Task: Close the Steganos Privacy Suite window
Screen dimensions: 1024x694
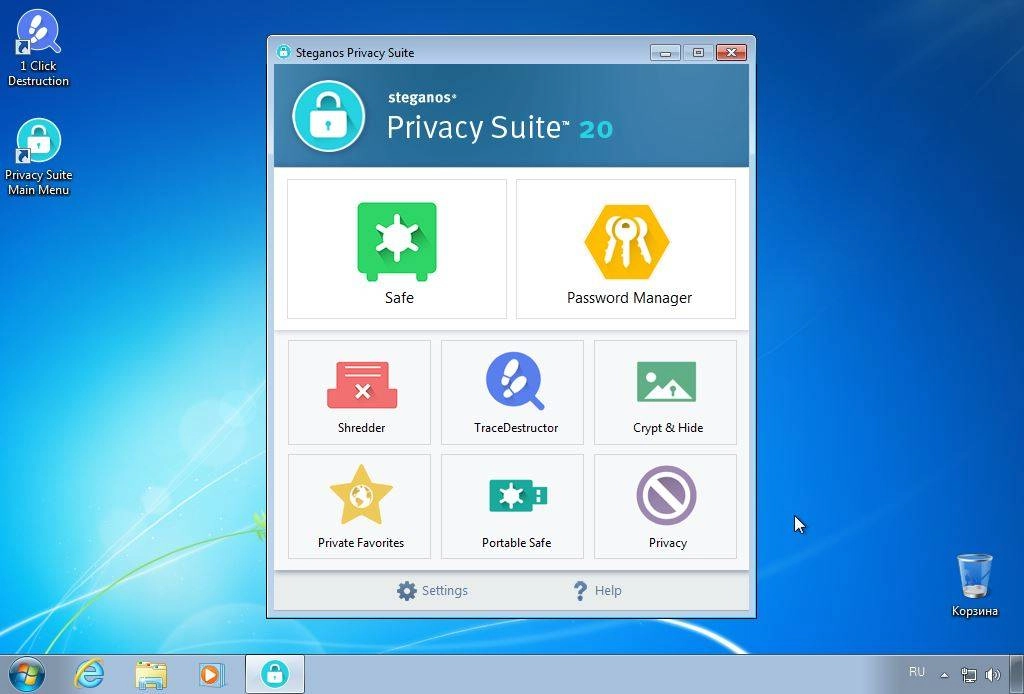Action: (x=731, y=53)
